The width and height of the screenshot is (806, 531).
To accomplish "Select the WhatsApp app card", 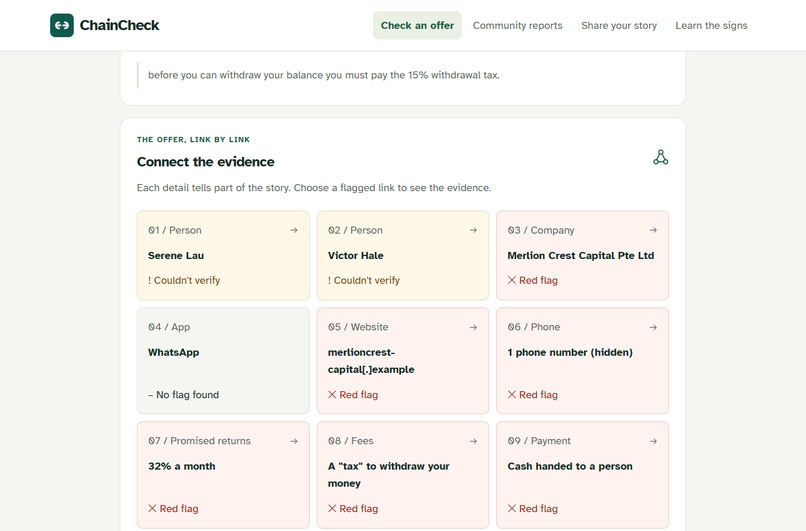I will (x=223, y=361).
